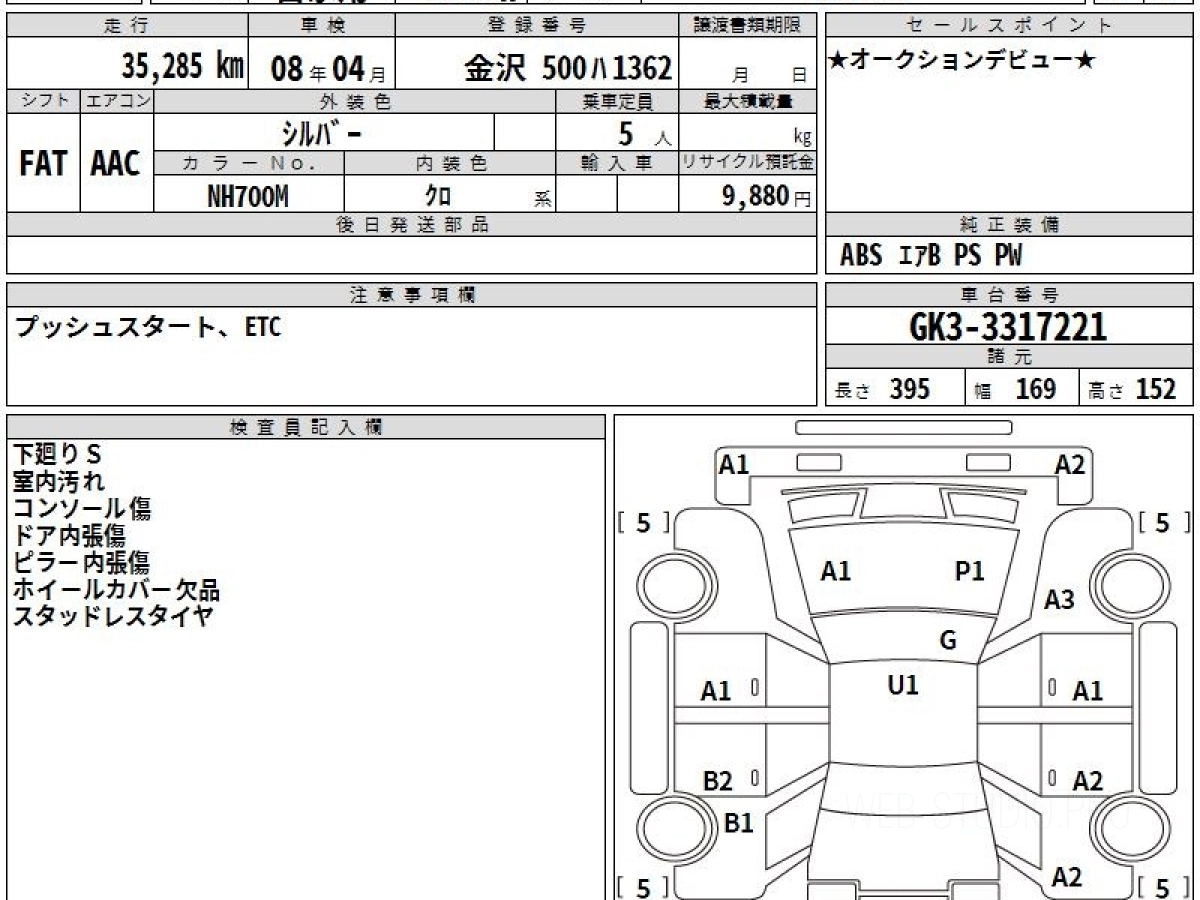This screenshot has width=1200, height=900.
Task: Click the recycle deposit amount 9,880円
Action: (767, 196)
